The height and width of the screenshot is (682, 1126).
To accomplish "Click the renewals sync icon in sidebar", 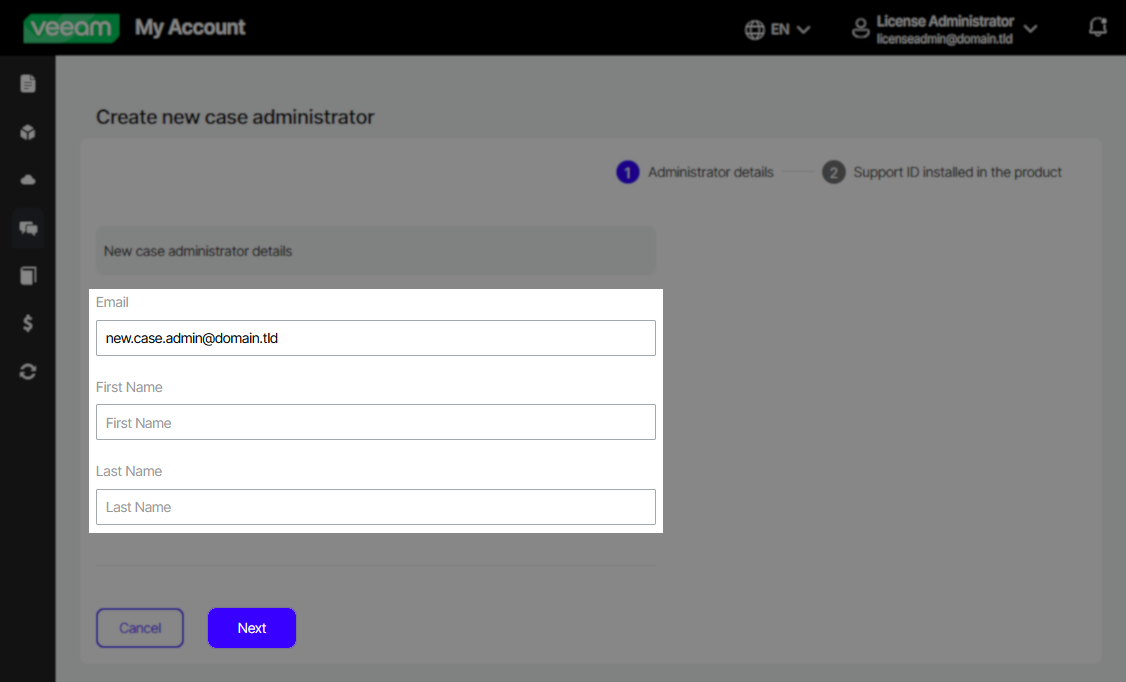I will click(26, 371).
